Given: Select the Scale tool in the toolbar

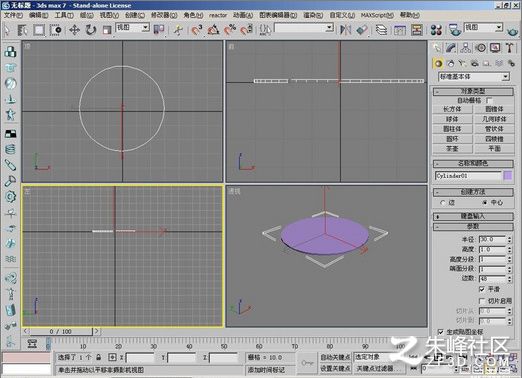Looking at the screenshot, I should coord(107,30).
